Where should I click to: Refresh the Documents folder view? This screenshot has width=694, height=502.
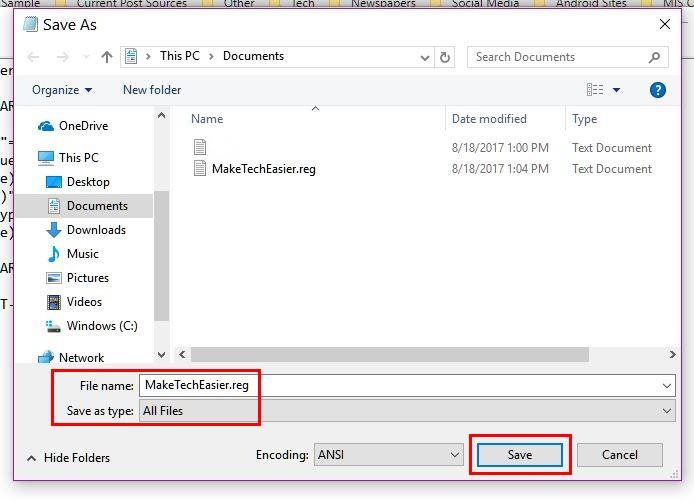pyautogui.click(x=445, y=57)
